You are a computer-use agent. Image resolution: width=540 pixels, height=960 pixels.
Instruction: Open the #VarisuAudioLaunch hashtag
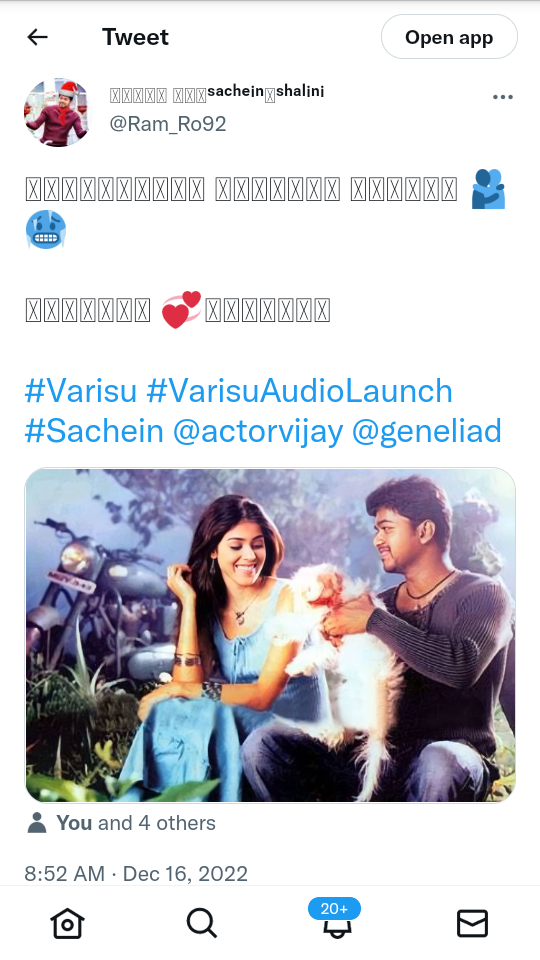point(299,391)
